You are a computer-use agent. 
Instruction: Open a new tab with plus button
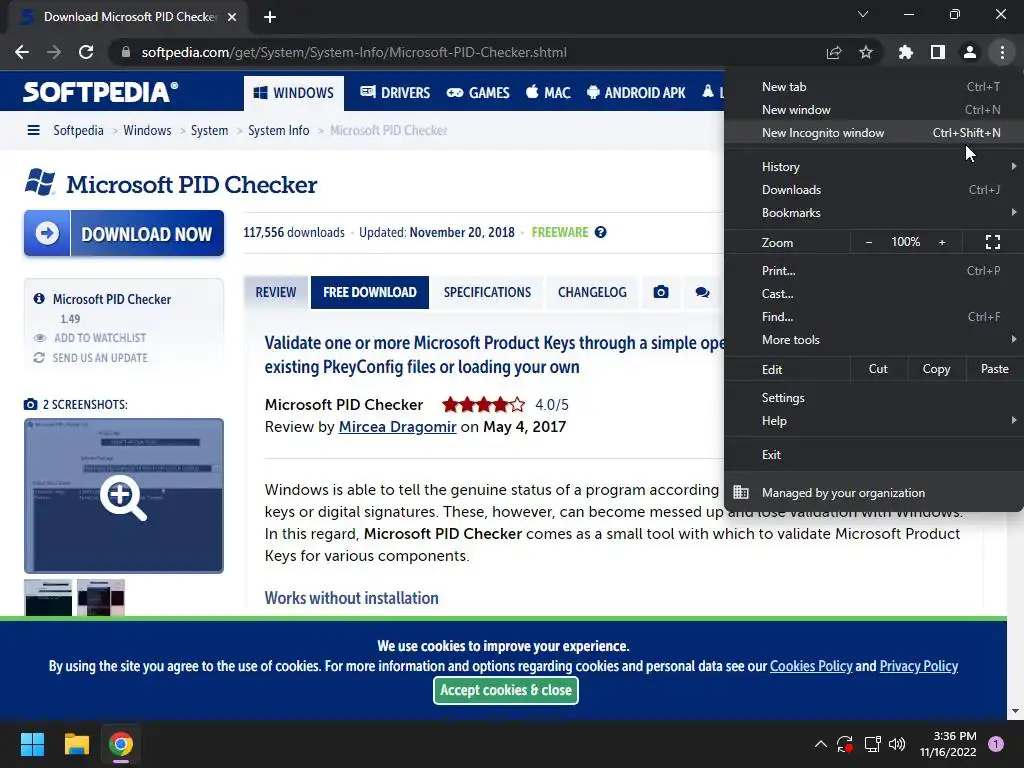(270, 17)
